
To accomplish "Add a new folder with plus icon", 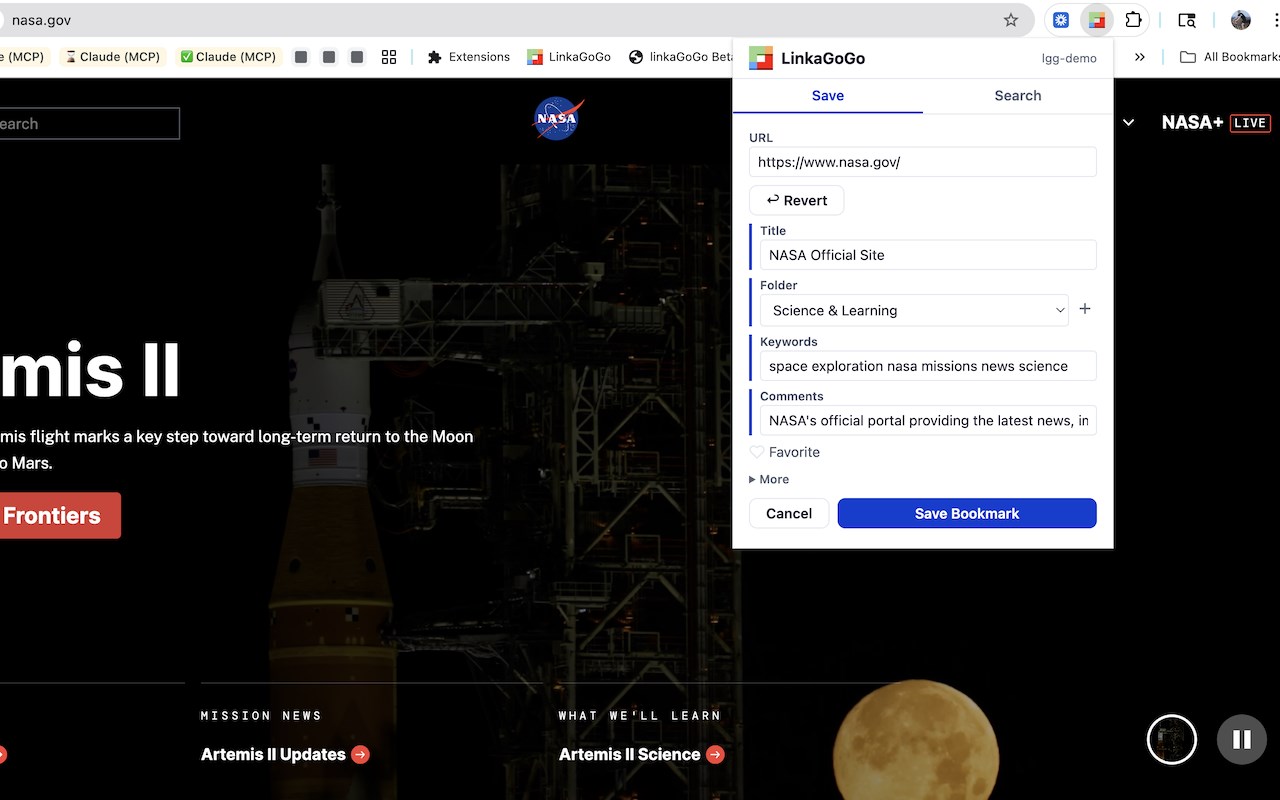I will (1085, 309).
